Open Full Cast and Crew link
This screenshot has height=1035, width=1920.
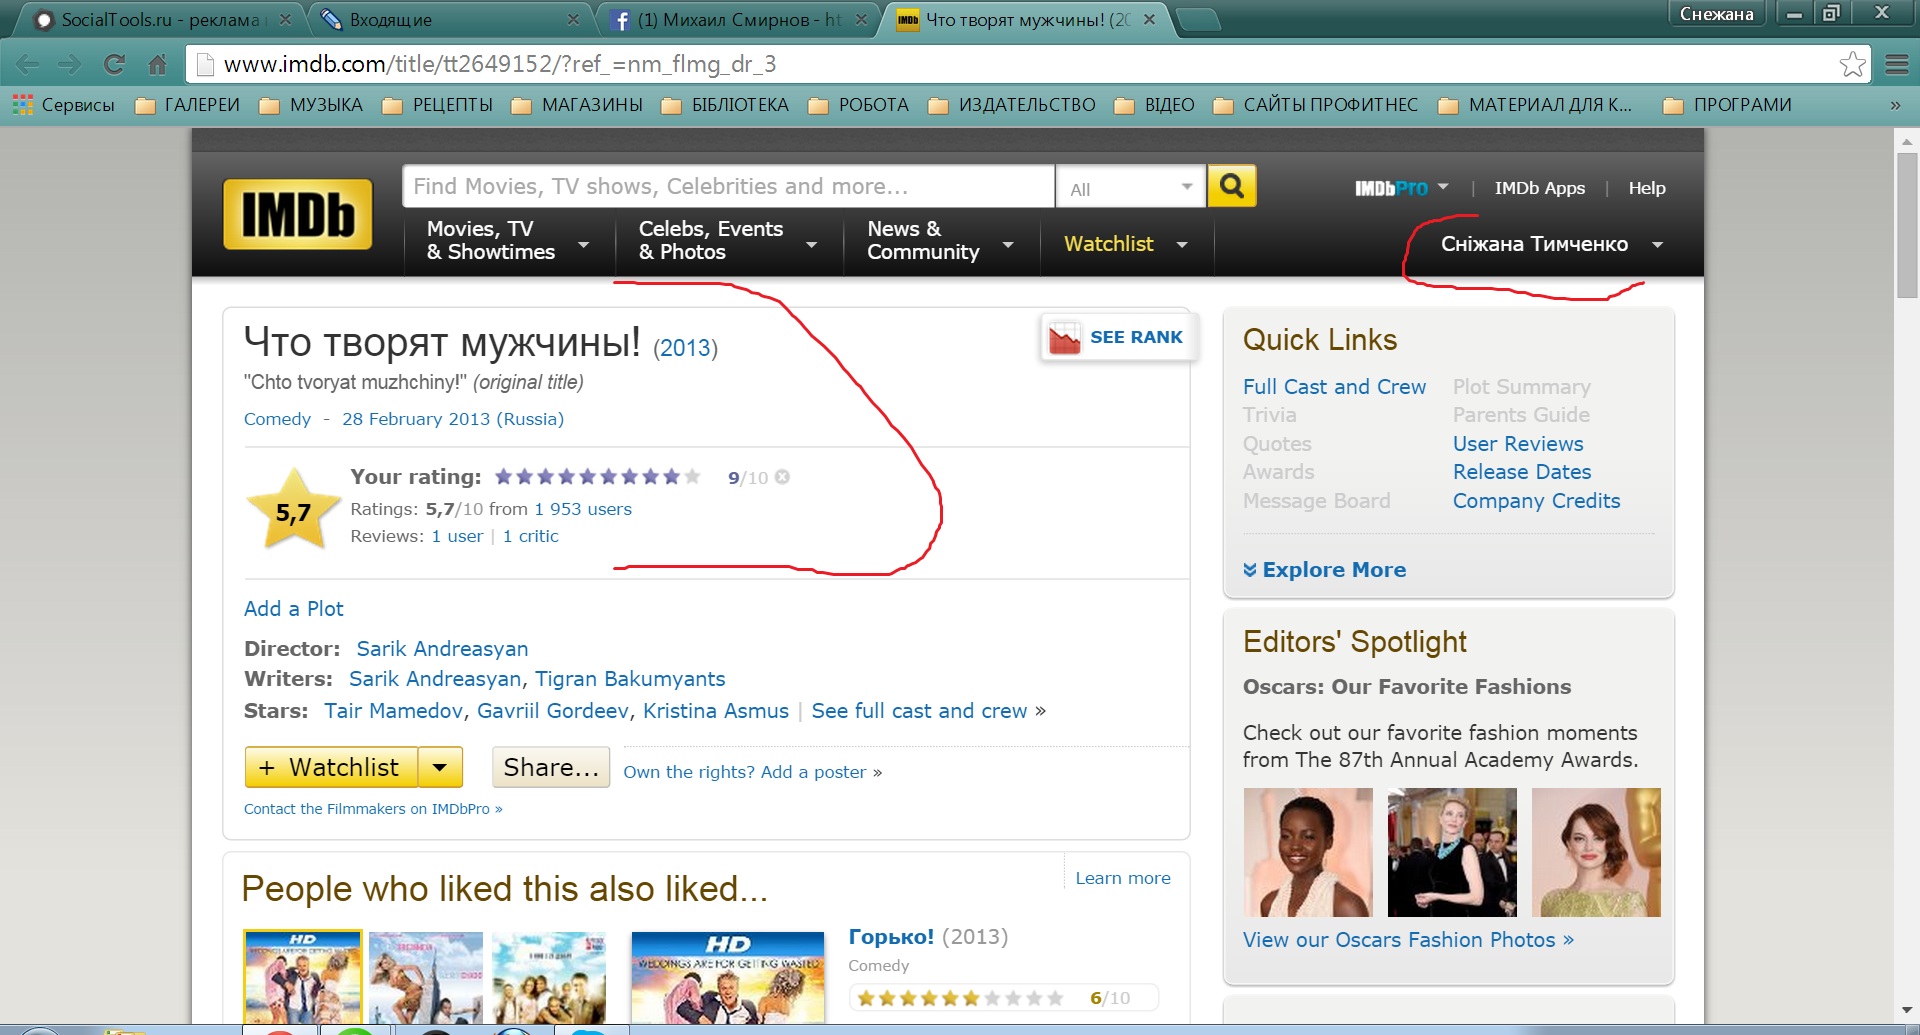[1334, 387]
